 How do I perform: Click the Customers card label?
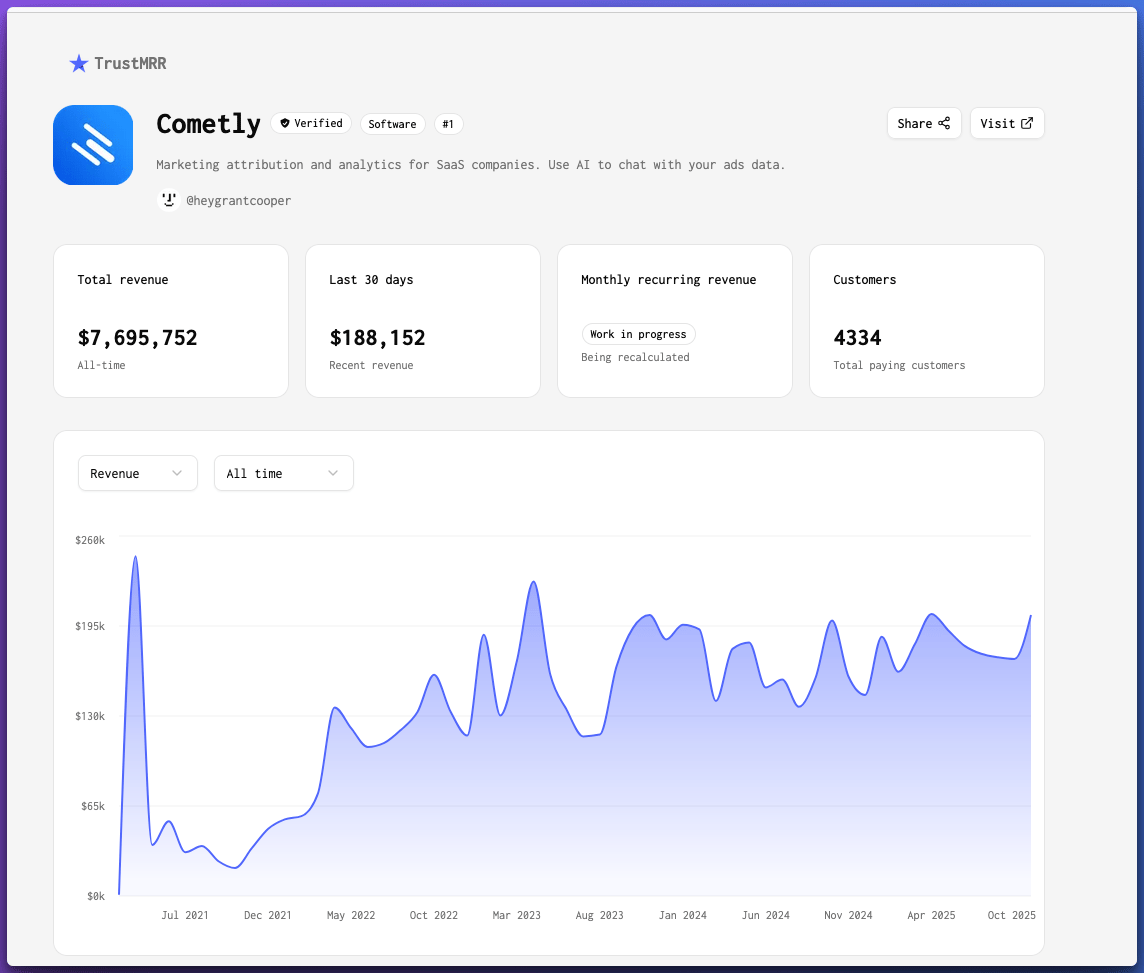(865, 279)
